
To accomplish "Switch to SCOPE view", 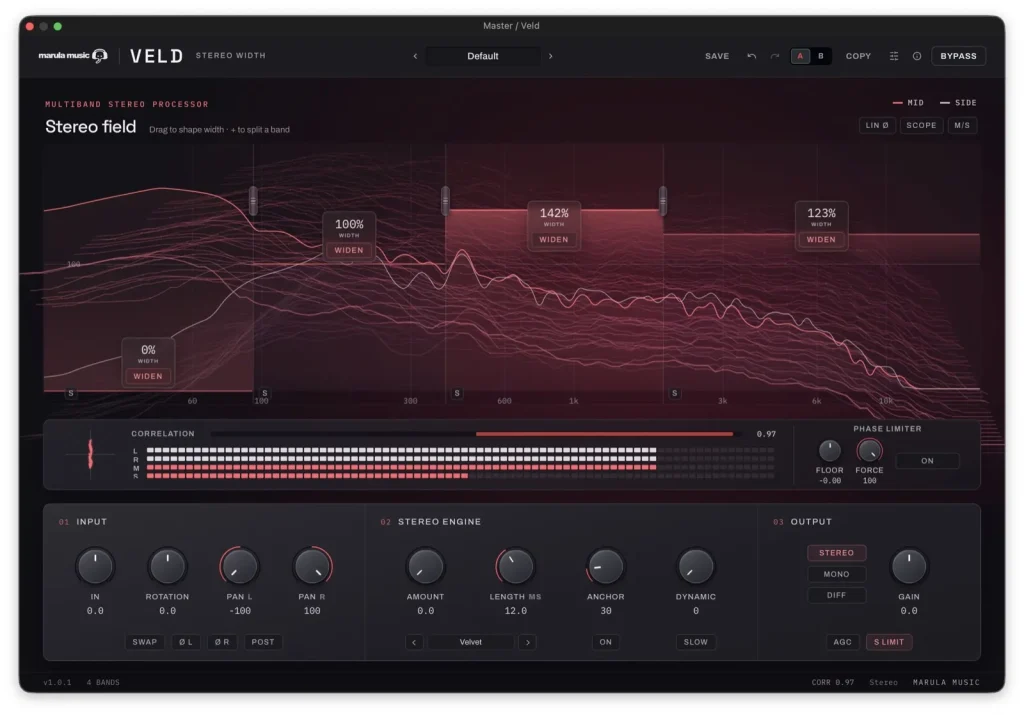I will [x=921, y=125].
